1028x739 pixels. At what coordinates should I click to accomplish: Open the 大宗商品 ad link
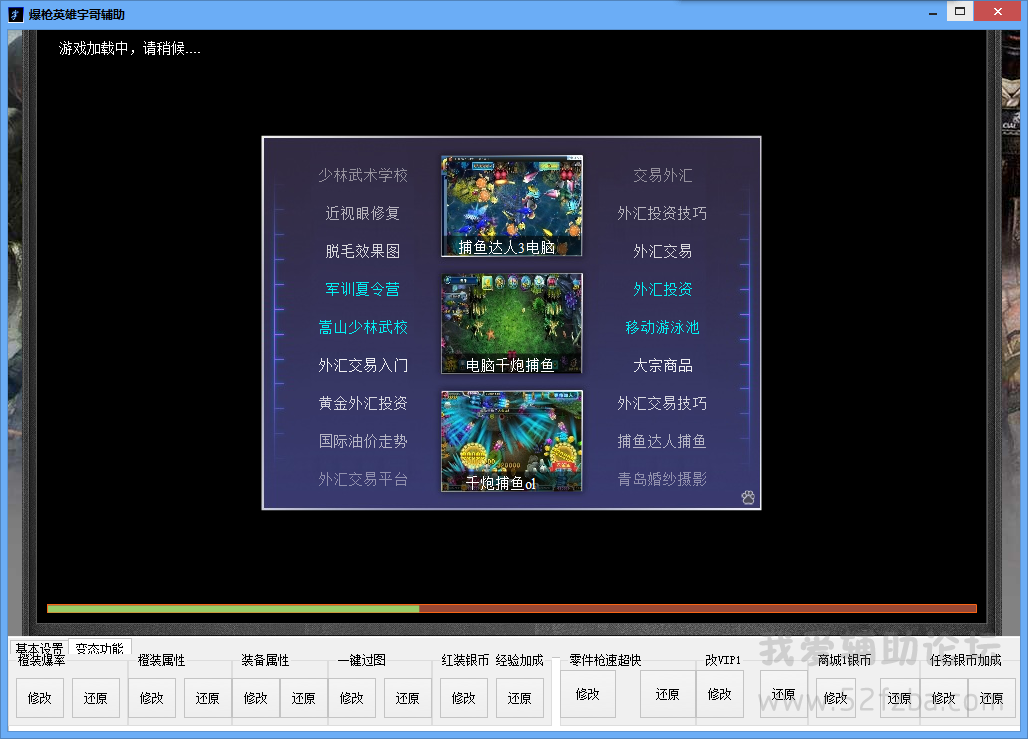click(x=662, y=365)
